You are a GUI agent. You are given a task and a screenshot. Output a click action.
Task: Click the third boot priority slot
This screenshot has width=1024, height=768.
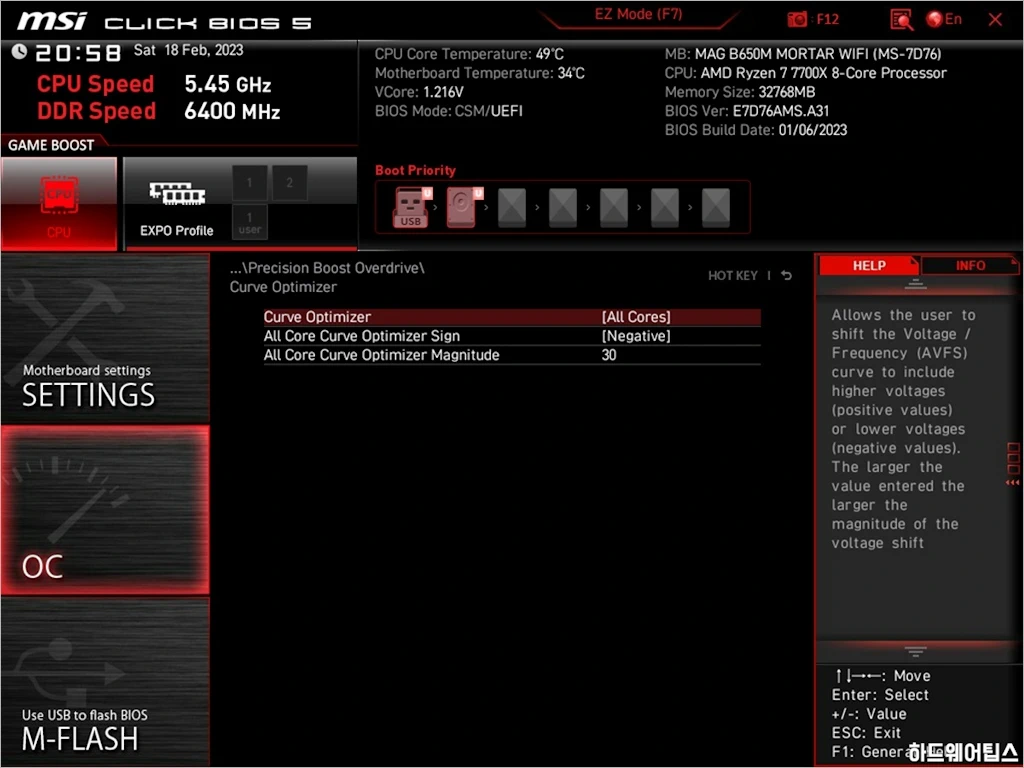click(x=512, y=208)
